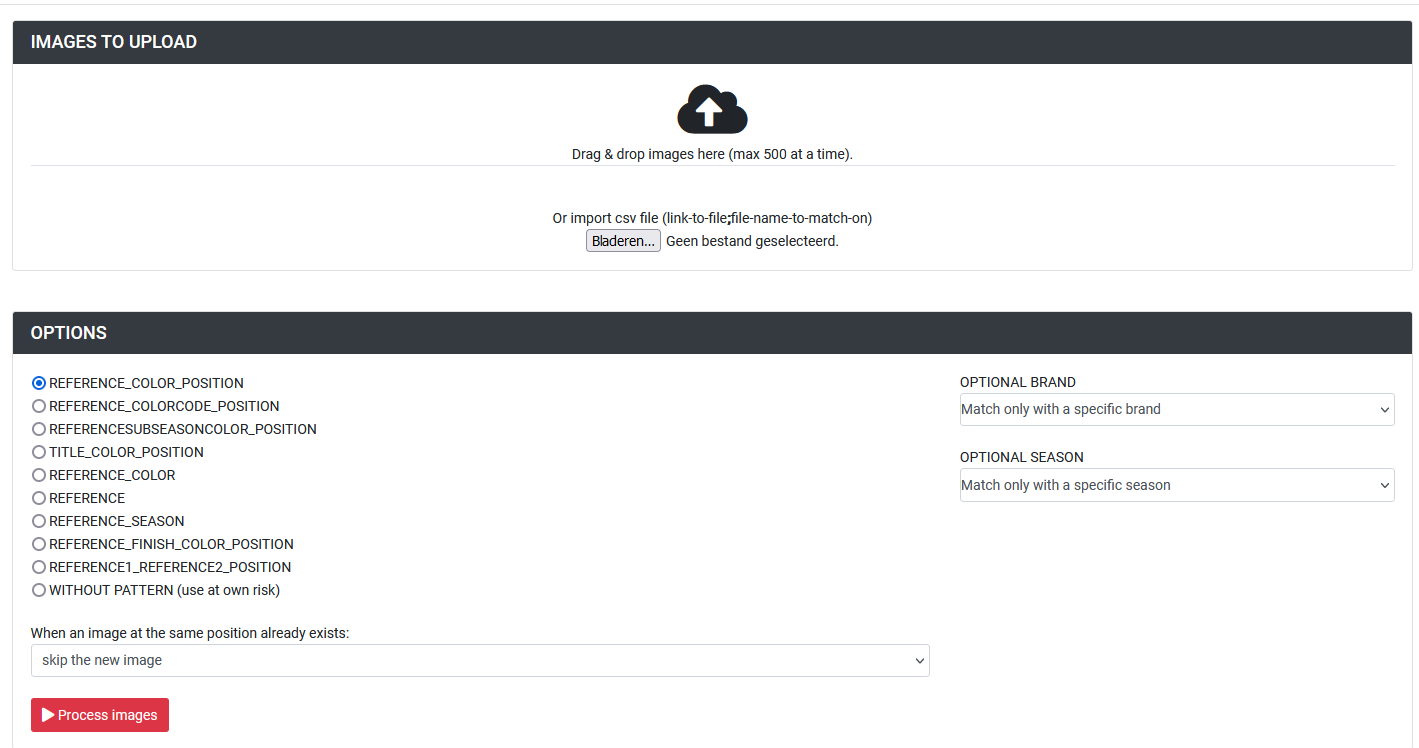Select the REFERENCE_SEASON radio option
This screenshot has width=1419, height=748.
39,521
